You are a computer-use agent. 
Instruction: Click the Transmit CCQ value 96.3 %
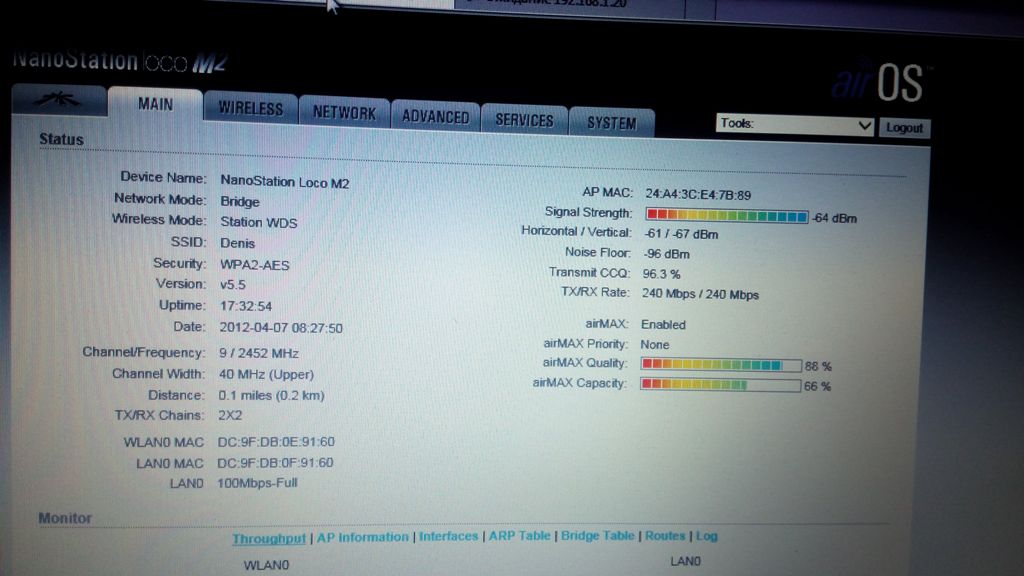coord(662,274)
